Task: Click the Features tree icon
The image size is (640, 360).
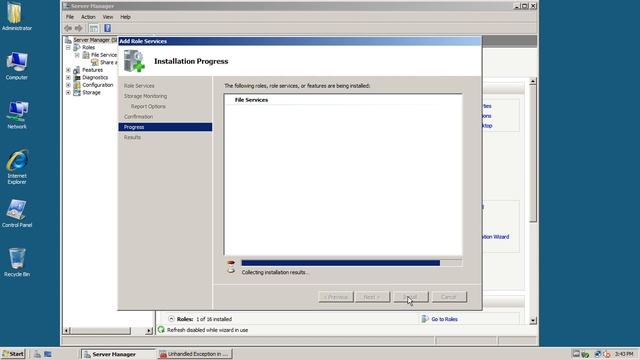Action: (77, 70)
